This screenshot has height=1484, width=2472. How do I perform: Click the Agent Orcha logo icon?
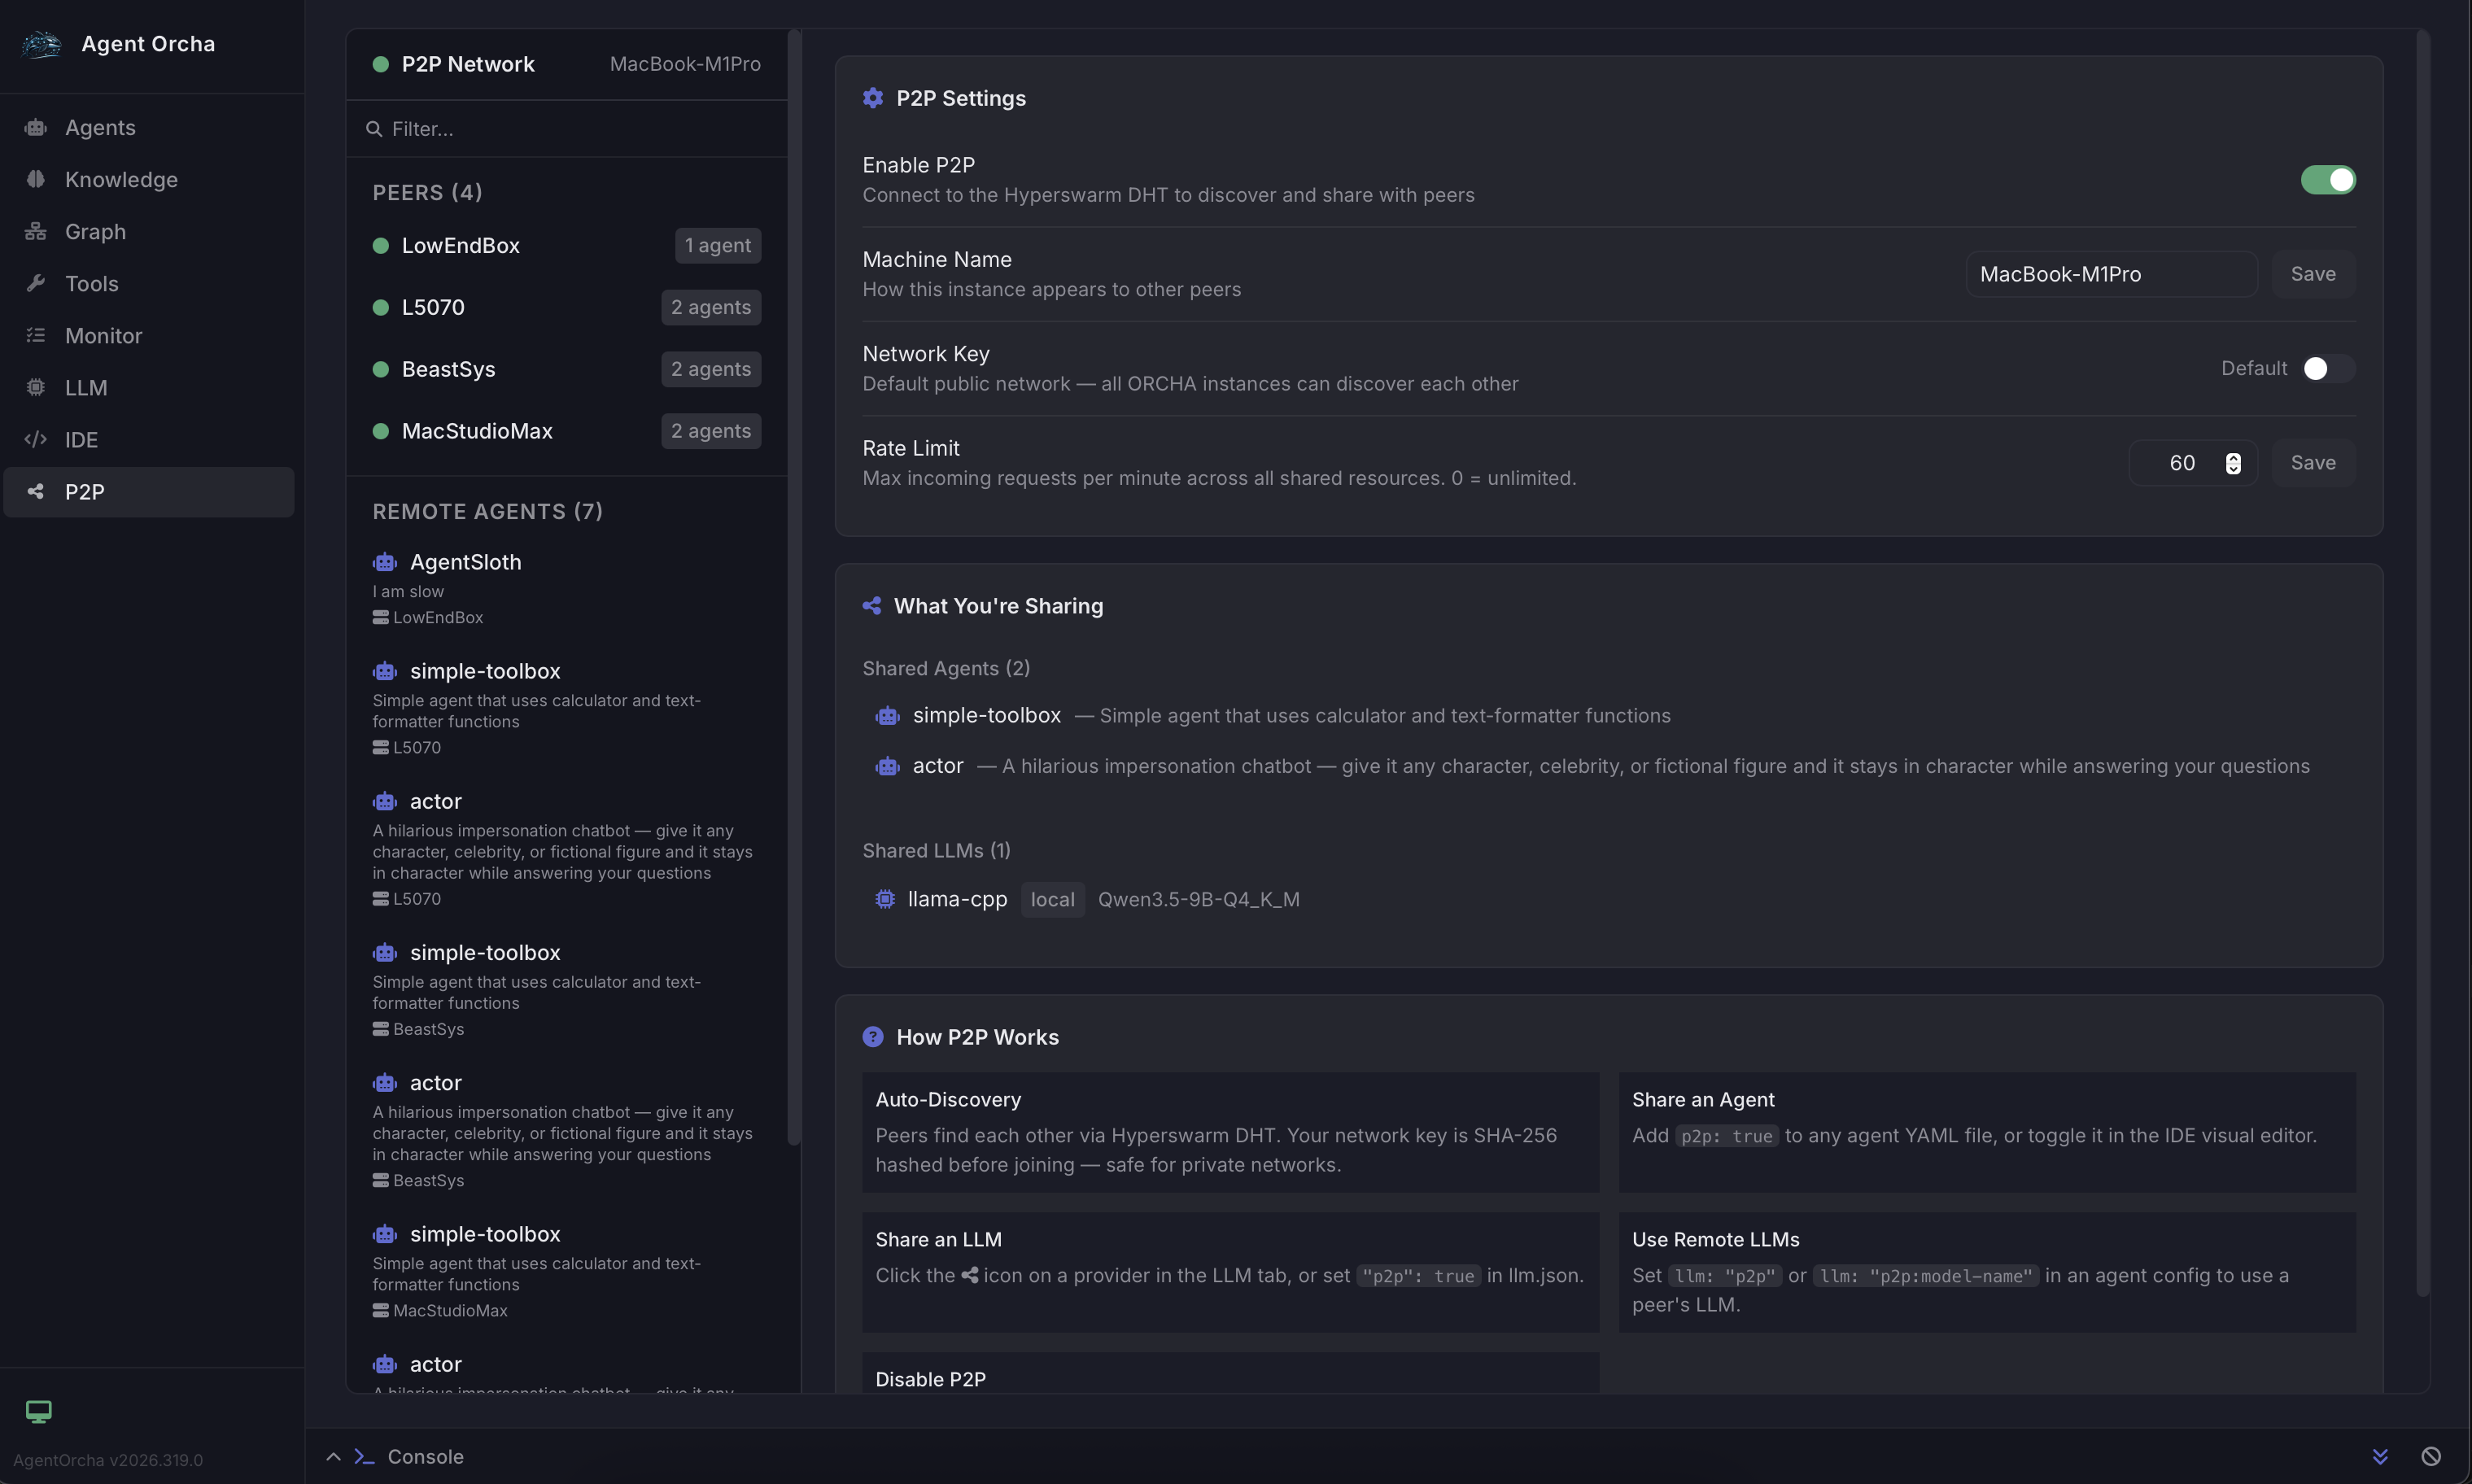coord(41,44)
